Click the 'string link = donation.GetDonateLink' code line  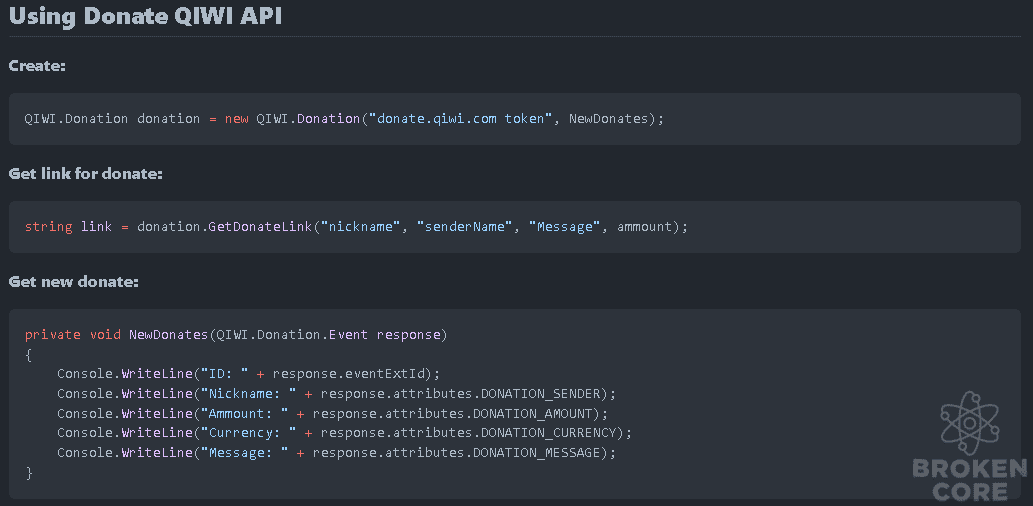click(x=356, y=227)
